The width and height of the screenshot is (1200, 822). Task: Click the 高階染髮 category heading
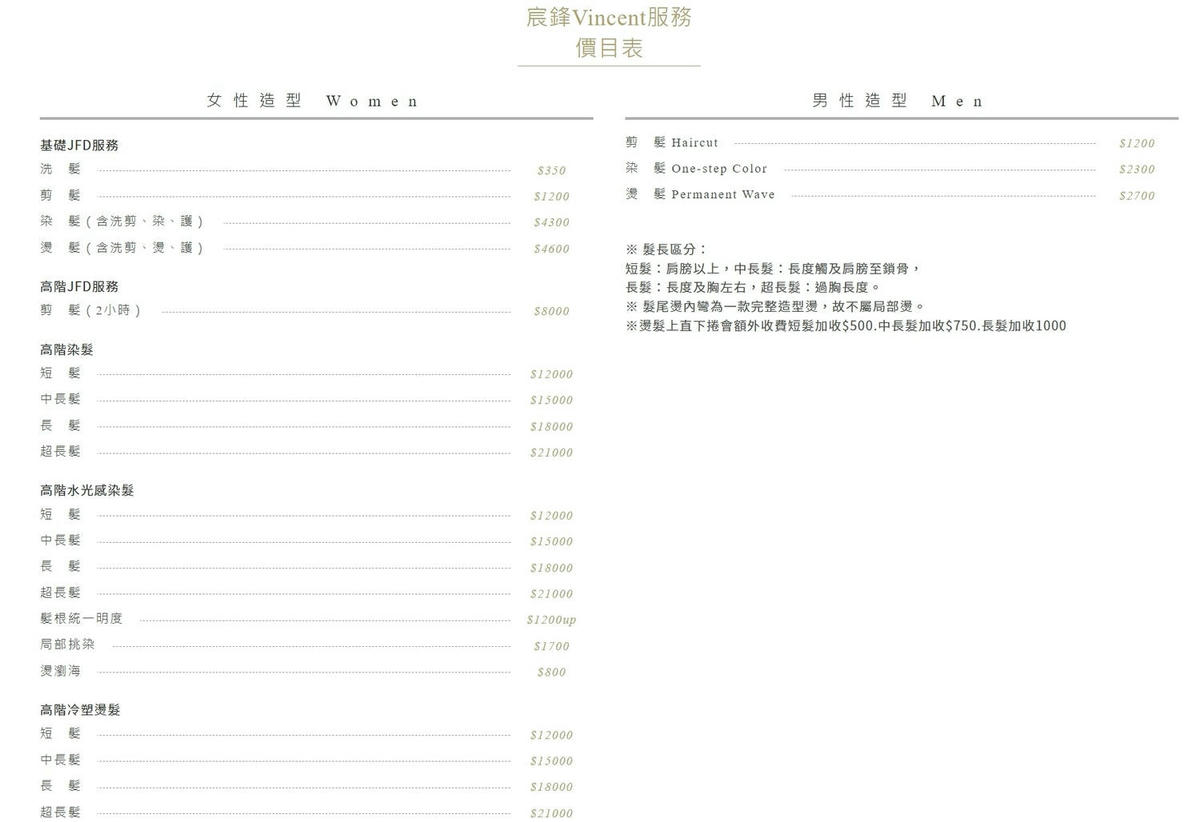(66, 350)
